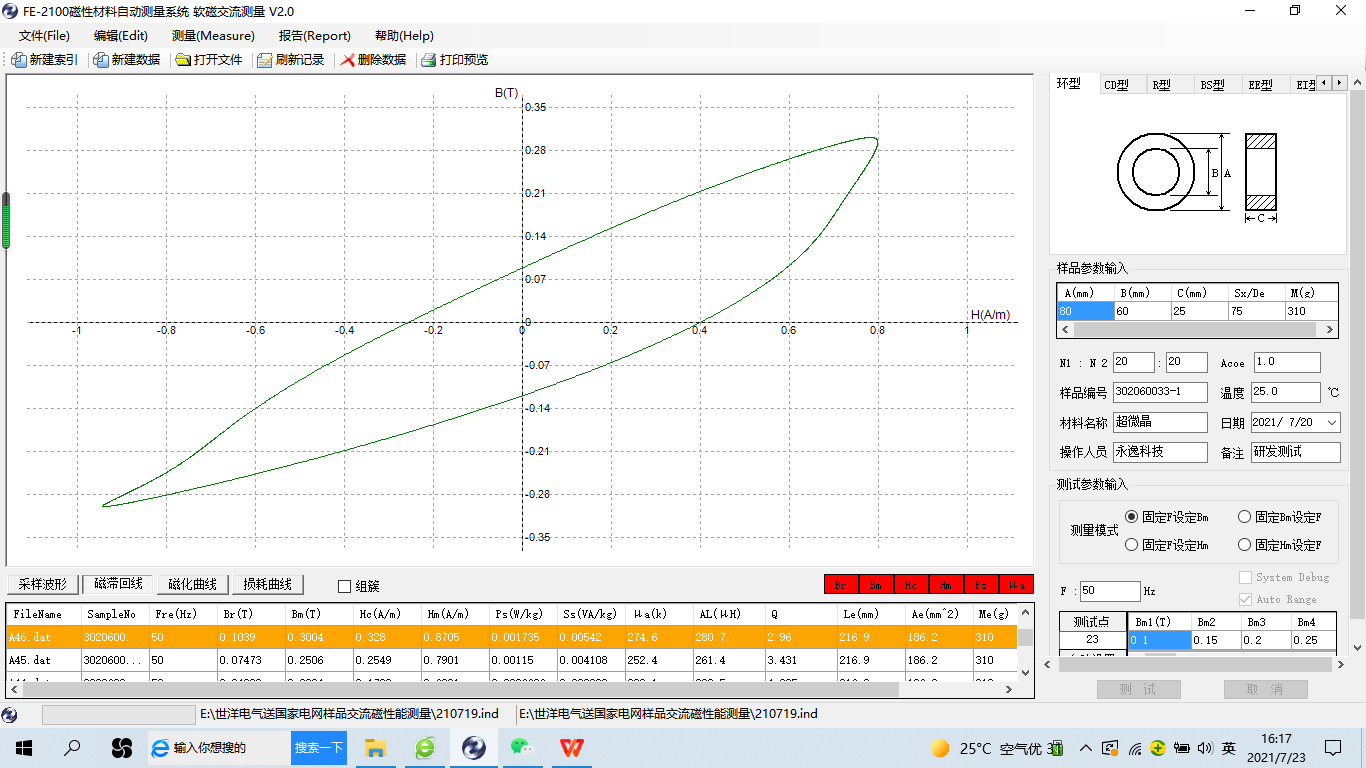Click the red Ps indicator box

(981, 584)
